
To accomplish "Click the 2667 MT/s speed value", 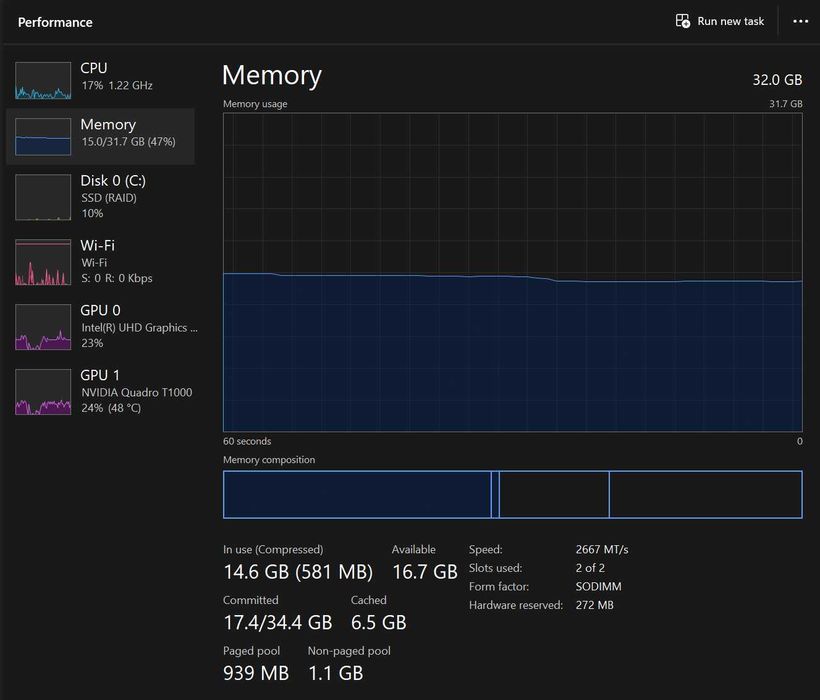I will [602, 549].
